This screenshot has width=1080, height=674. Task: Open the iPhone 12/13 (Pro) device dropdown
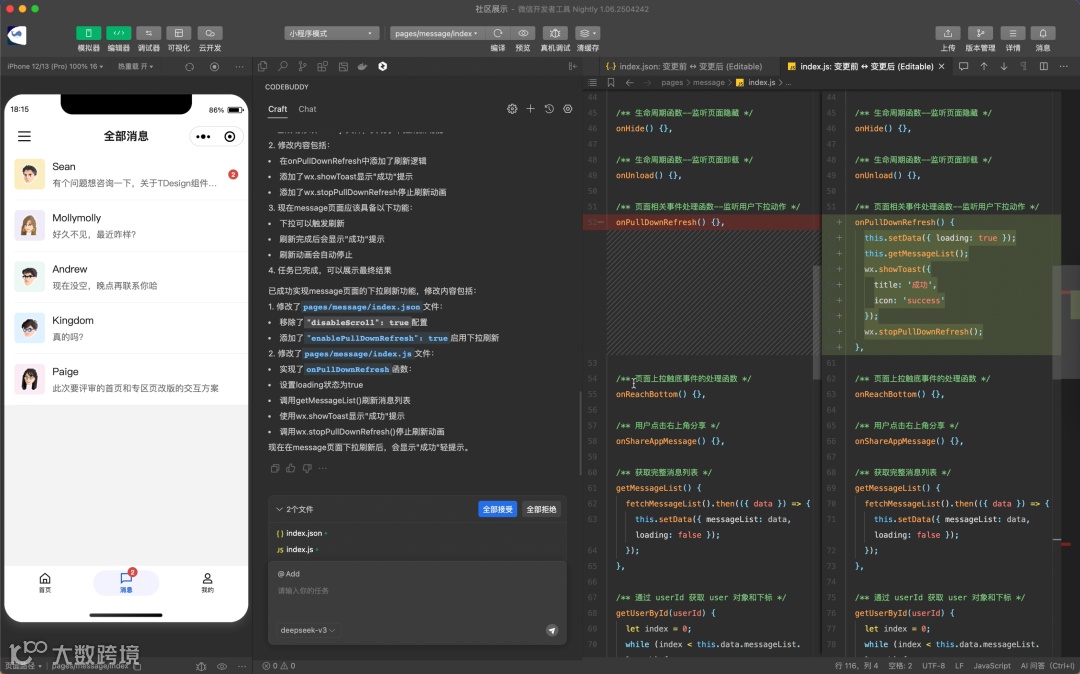pos(55,67)
